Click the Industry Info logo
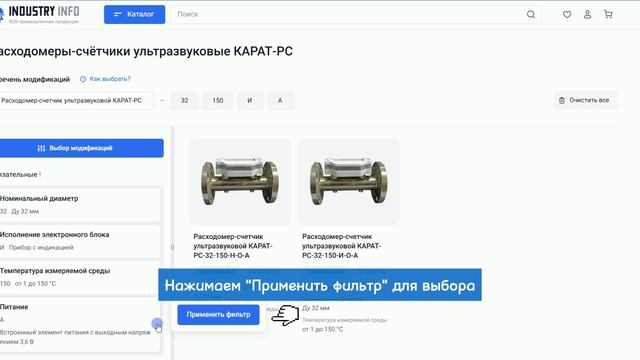 tap(40, 14)
